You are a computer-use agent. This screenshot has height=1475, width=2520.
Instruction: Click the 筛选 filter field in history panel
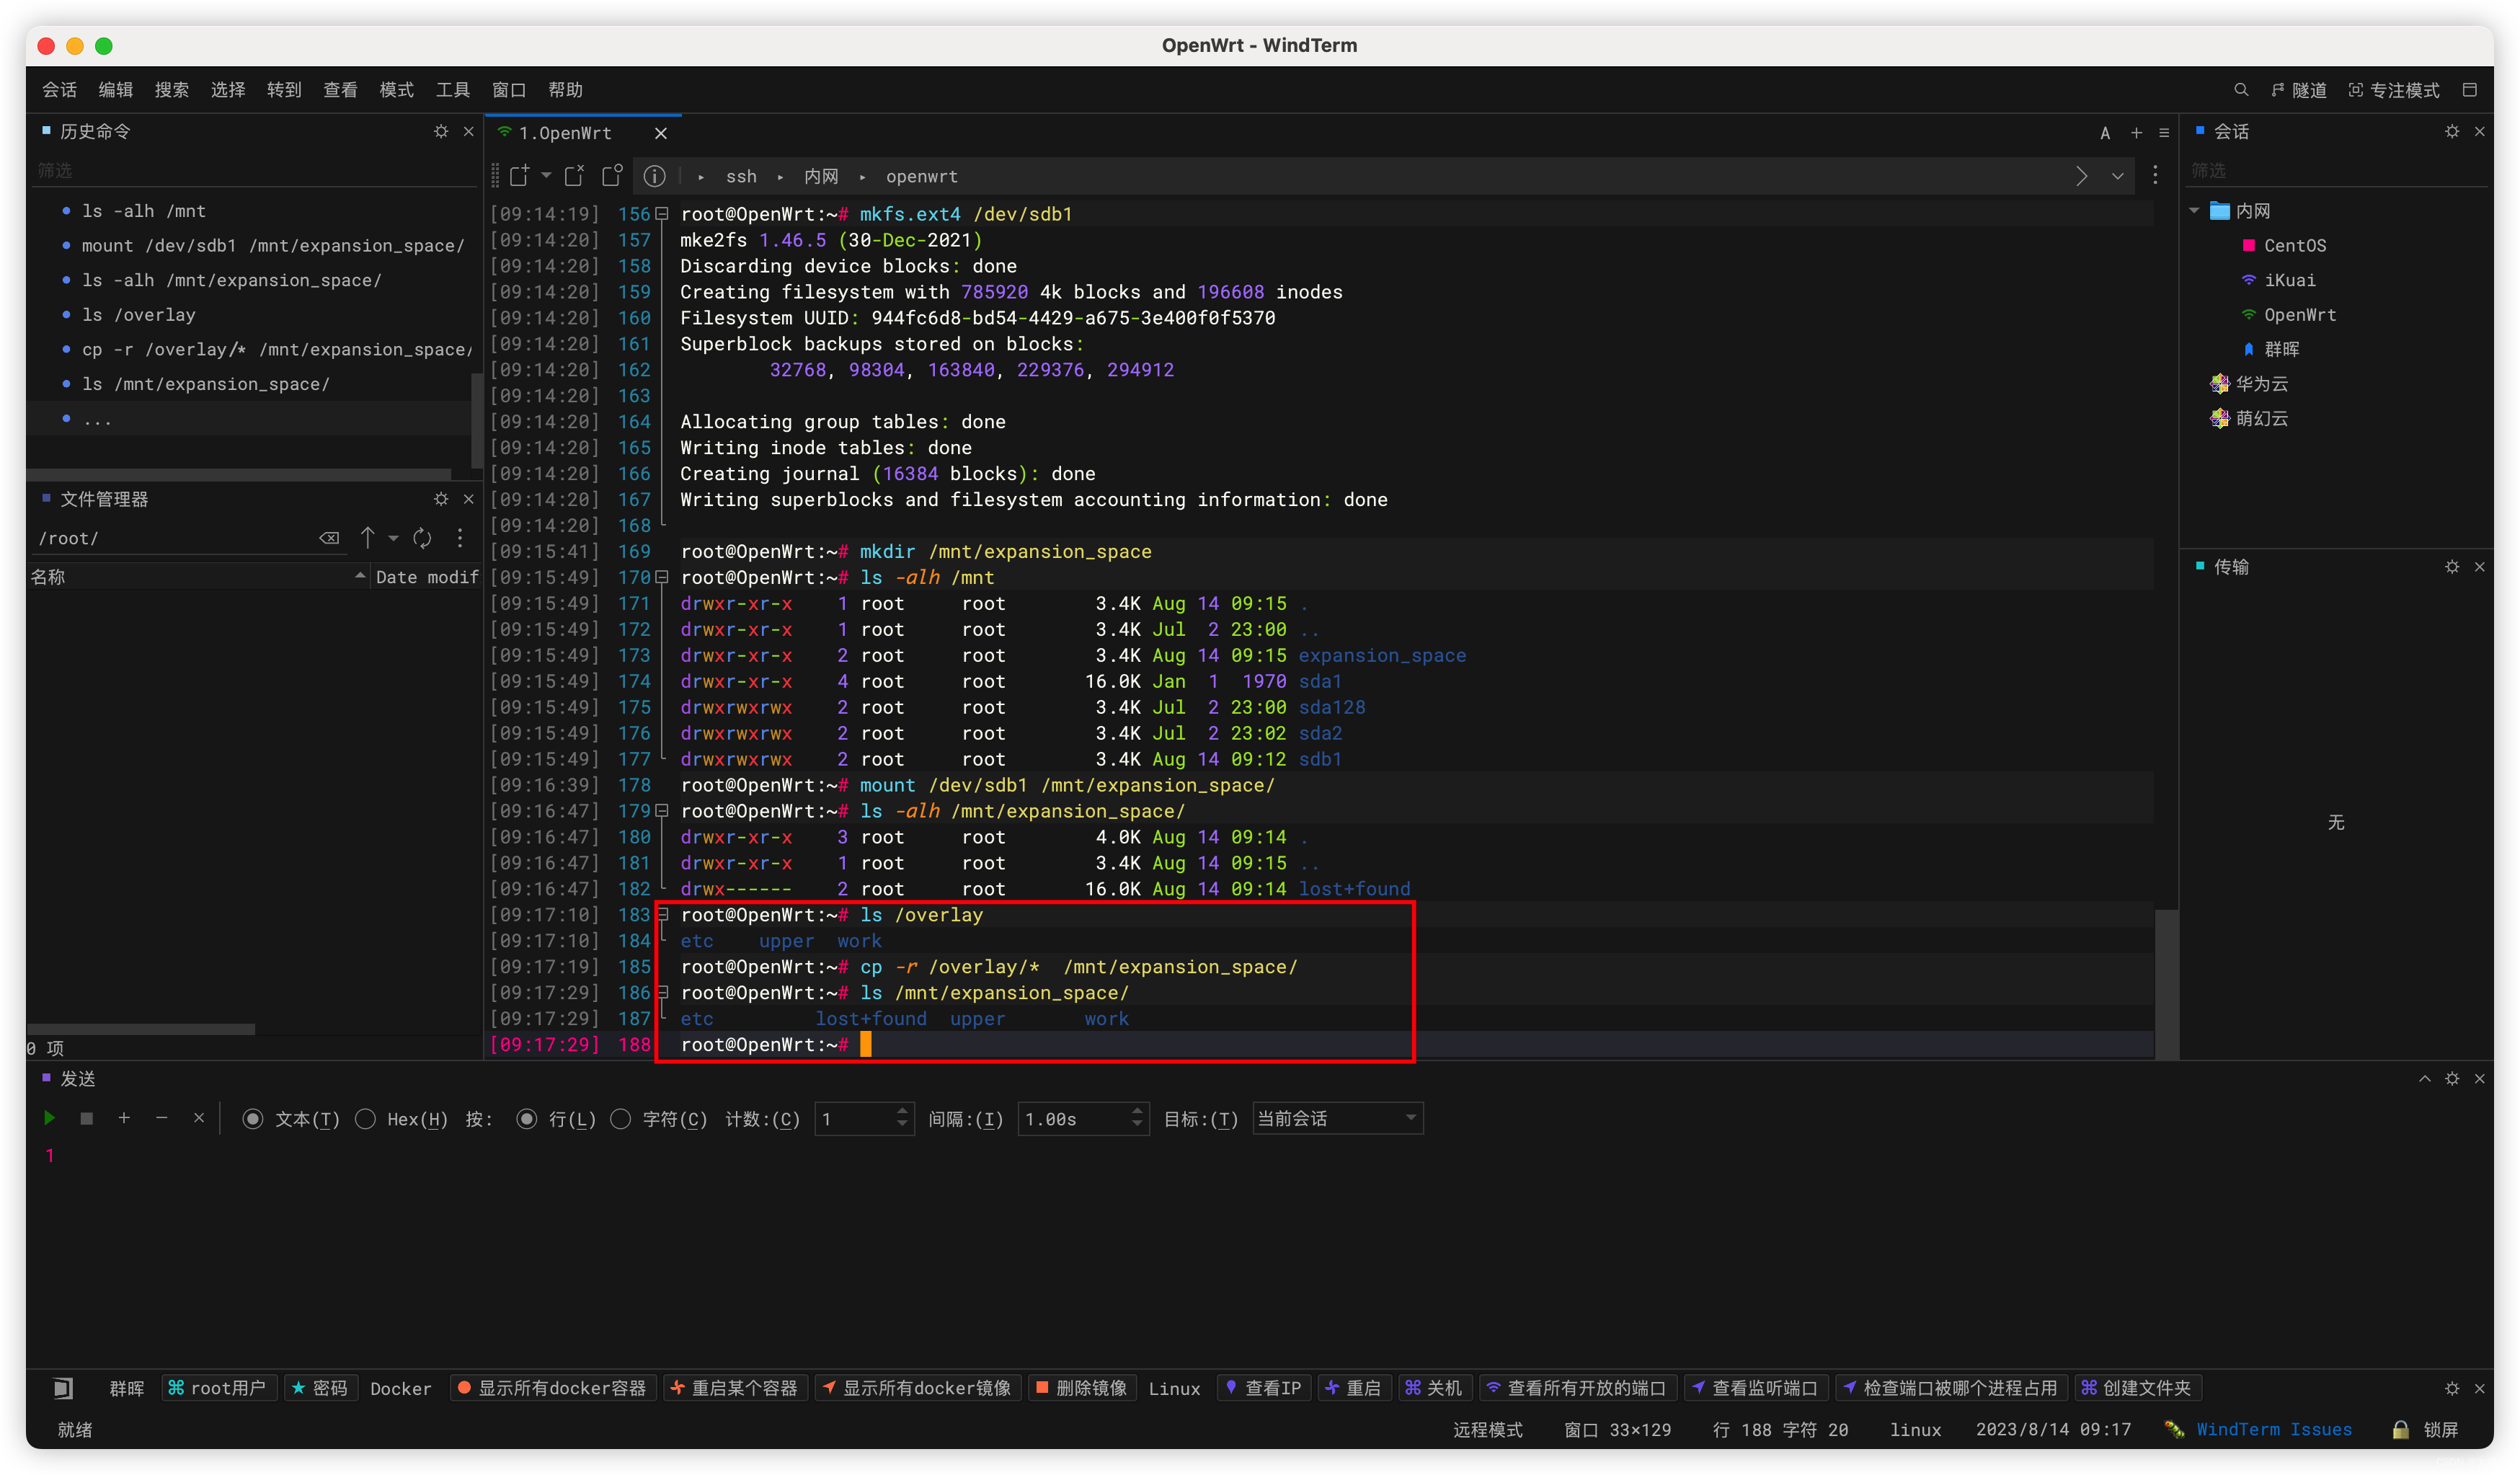[x=250, y=171]
